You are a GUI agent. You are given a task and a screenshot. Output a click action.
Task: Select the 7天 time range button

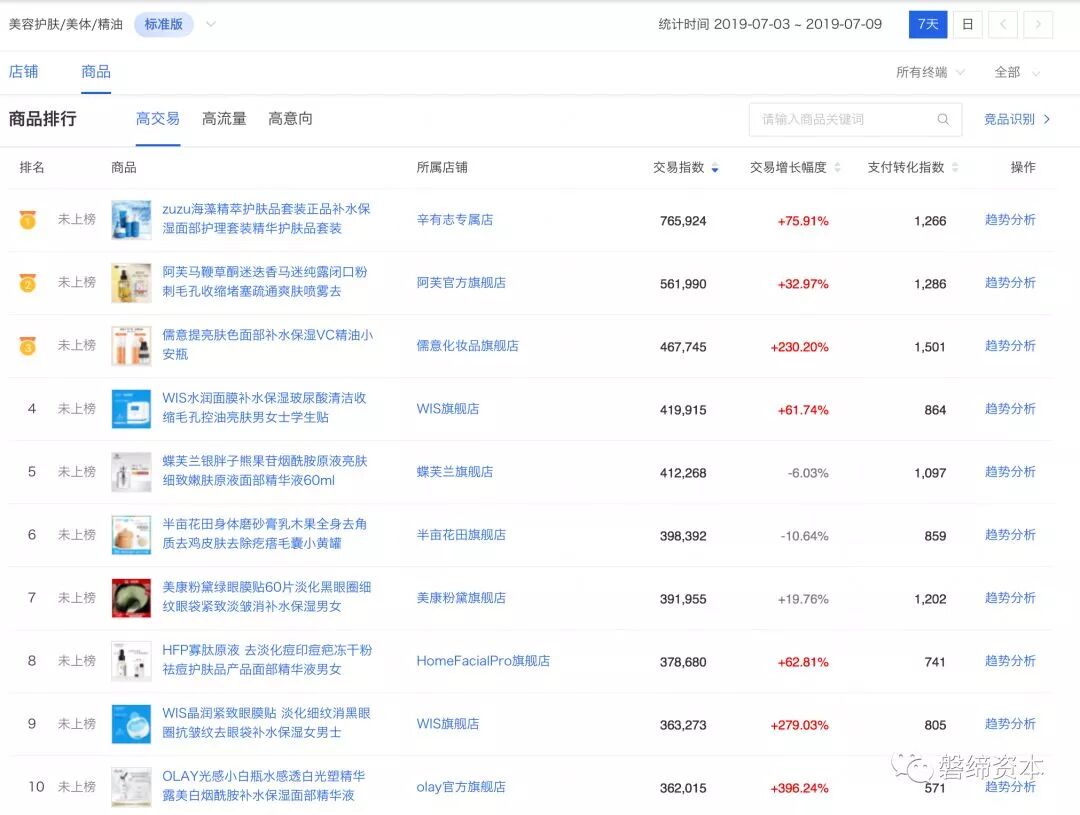click(928, 25)
